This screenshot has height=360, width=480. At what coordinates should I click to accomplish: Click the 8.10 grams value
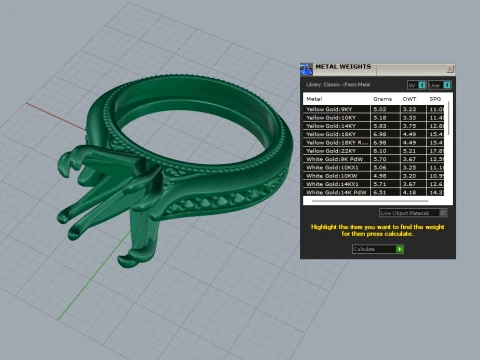(380, 151)
